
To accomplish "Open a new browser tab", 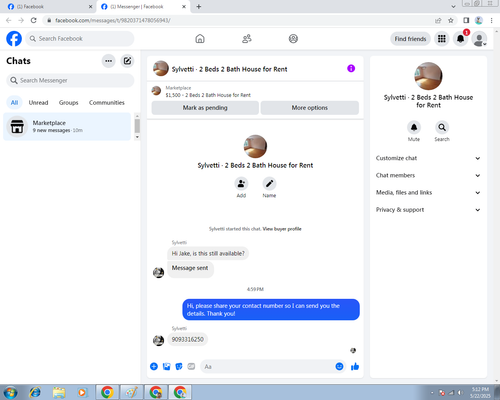I will click(199, 7).
